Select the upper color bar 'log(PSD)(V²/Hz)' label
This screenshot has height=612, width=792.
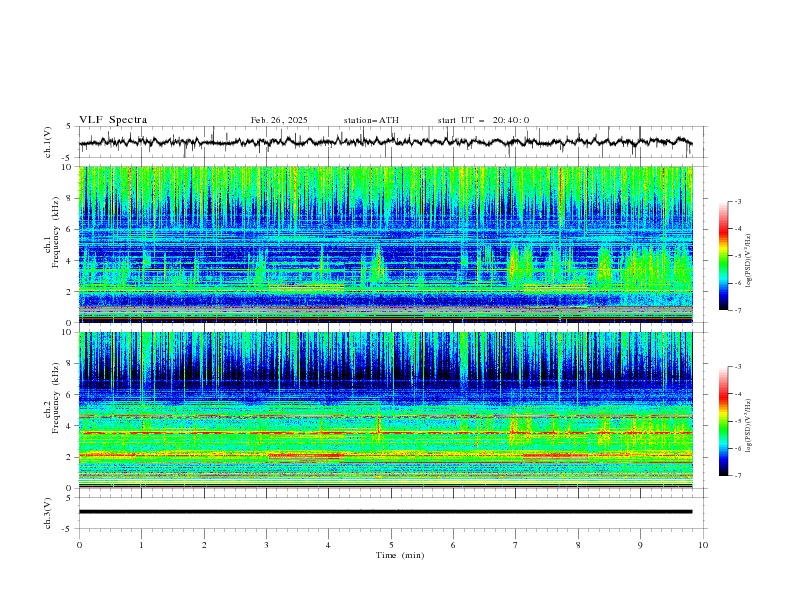tap(749, 261)
